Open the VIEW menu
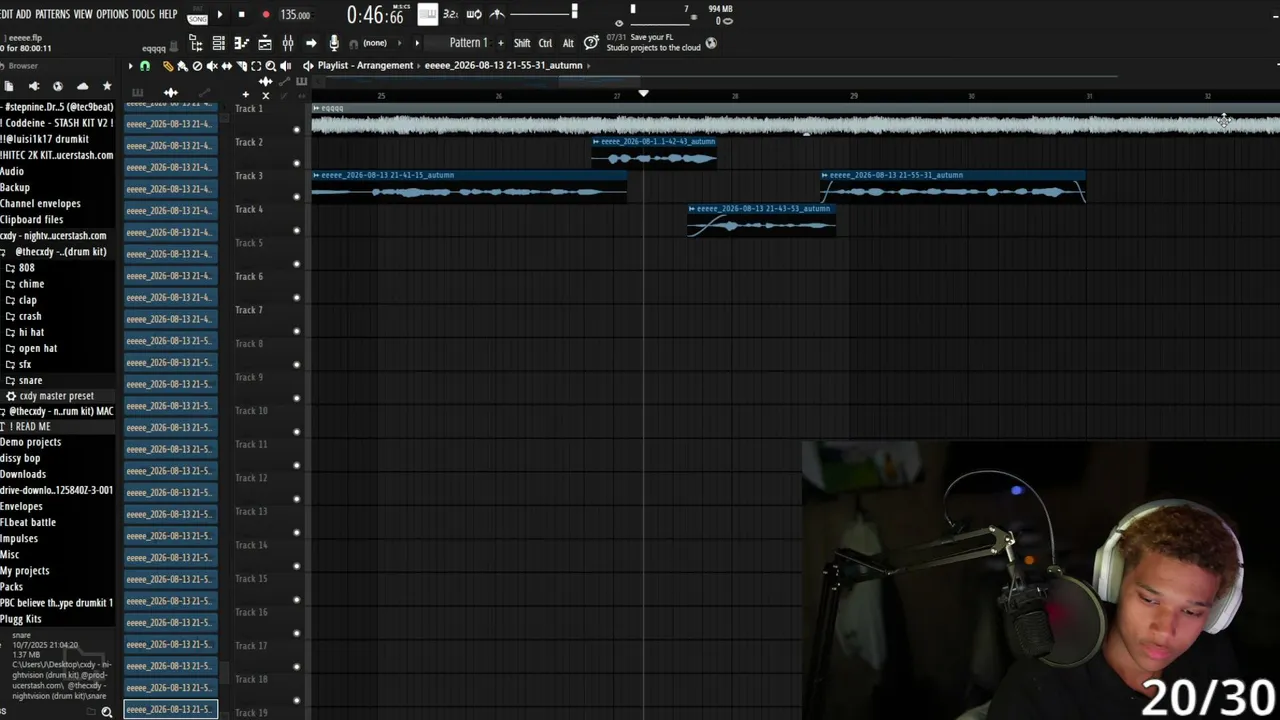1280x720 pixels. pyautogui.click(x=83, y=14)
